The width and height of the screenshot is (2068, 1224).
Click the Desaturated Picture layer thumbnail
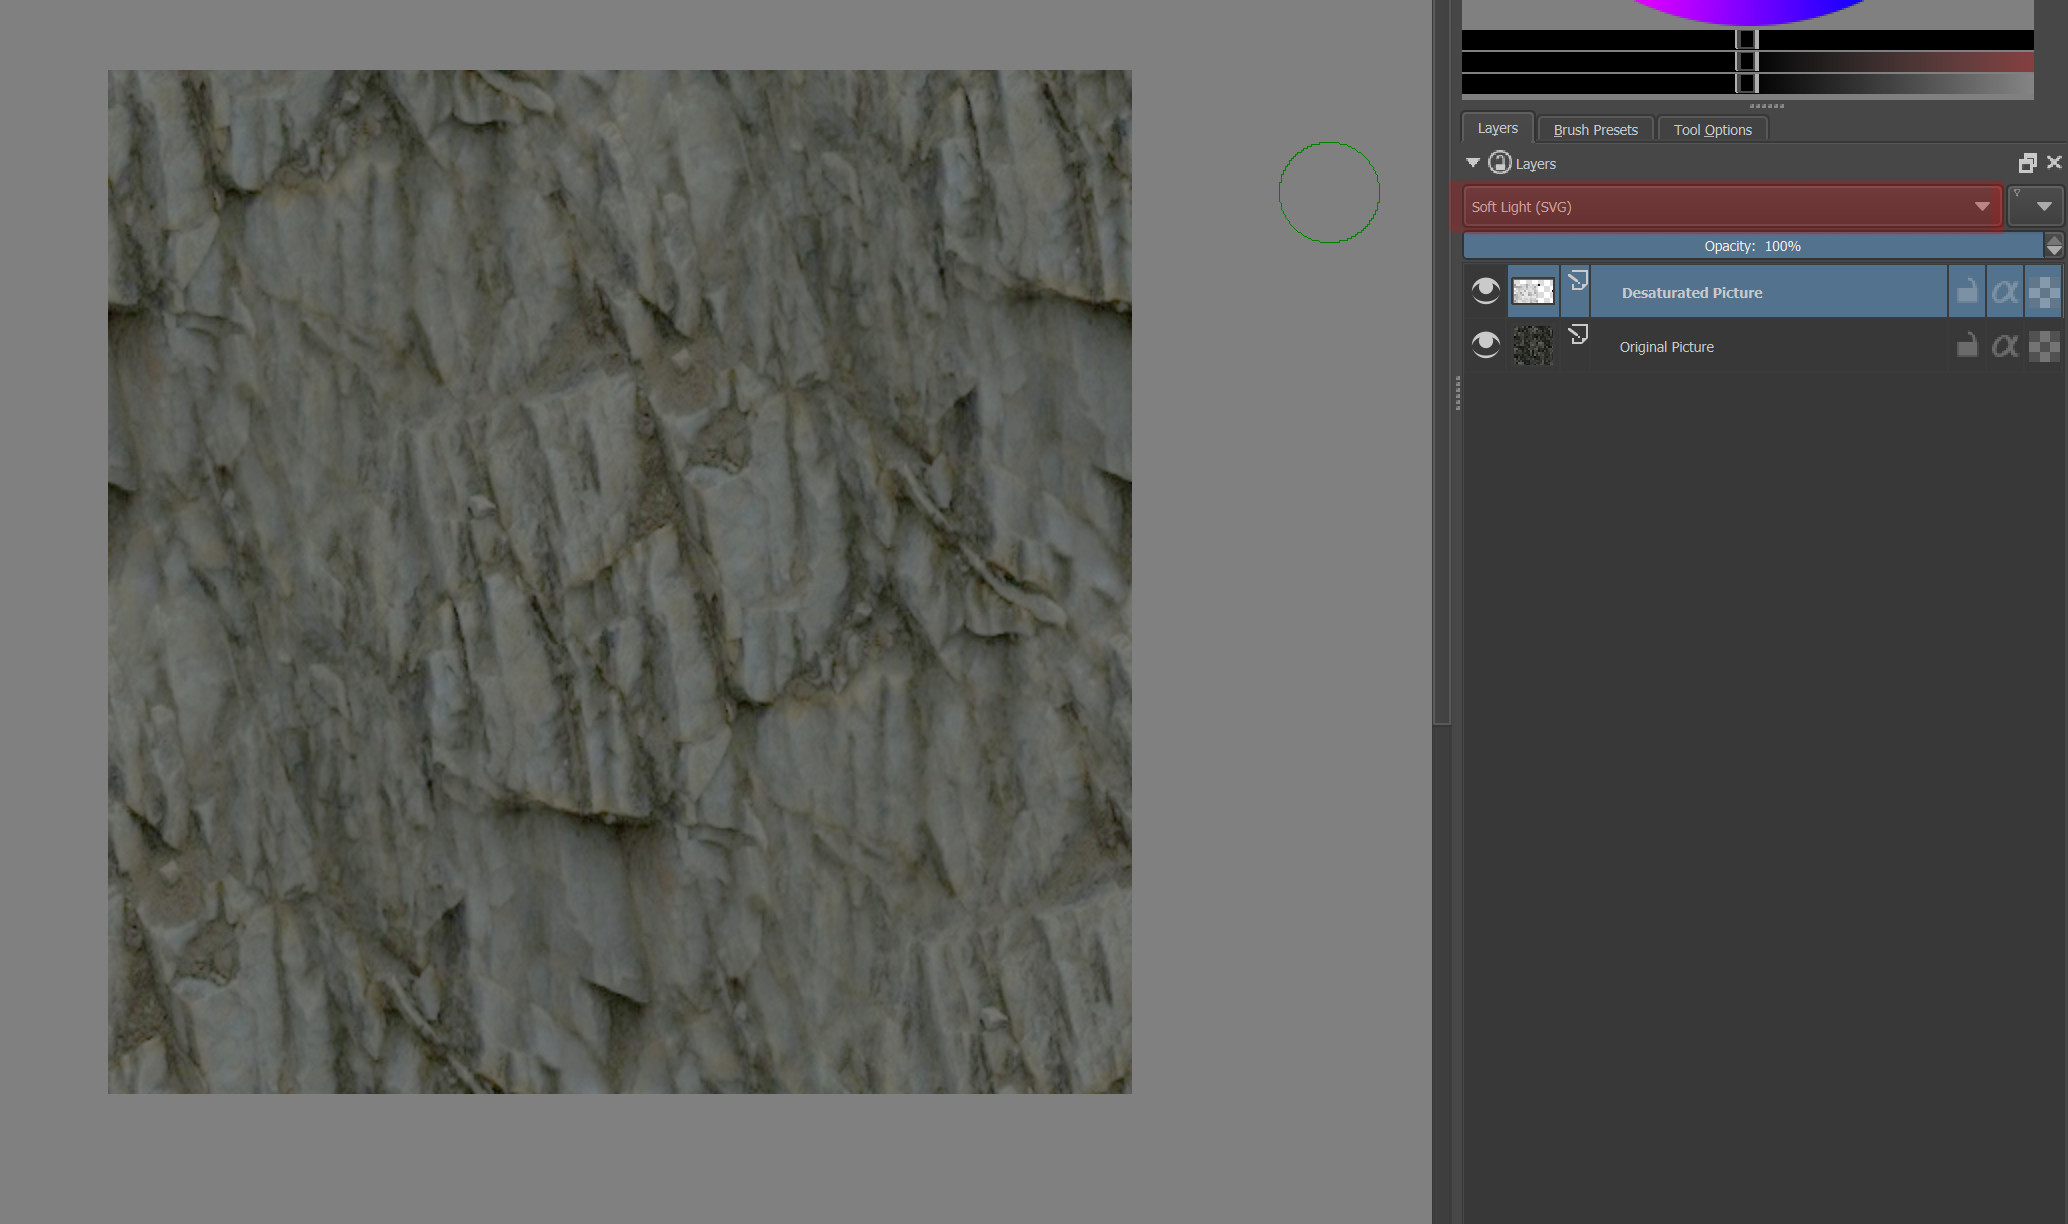point(1533,291)
